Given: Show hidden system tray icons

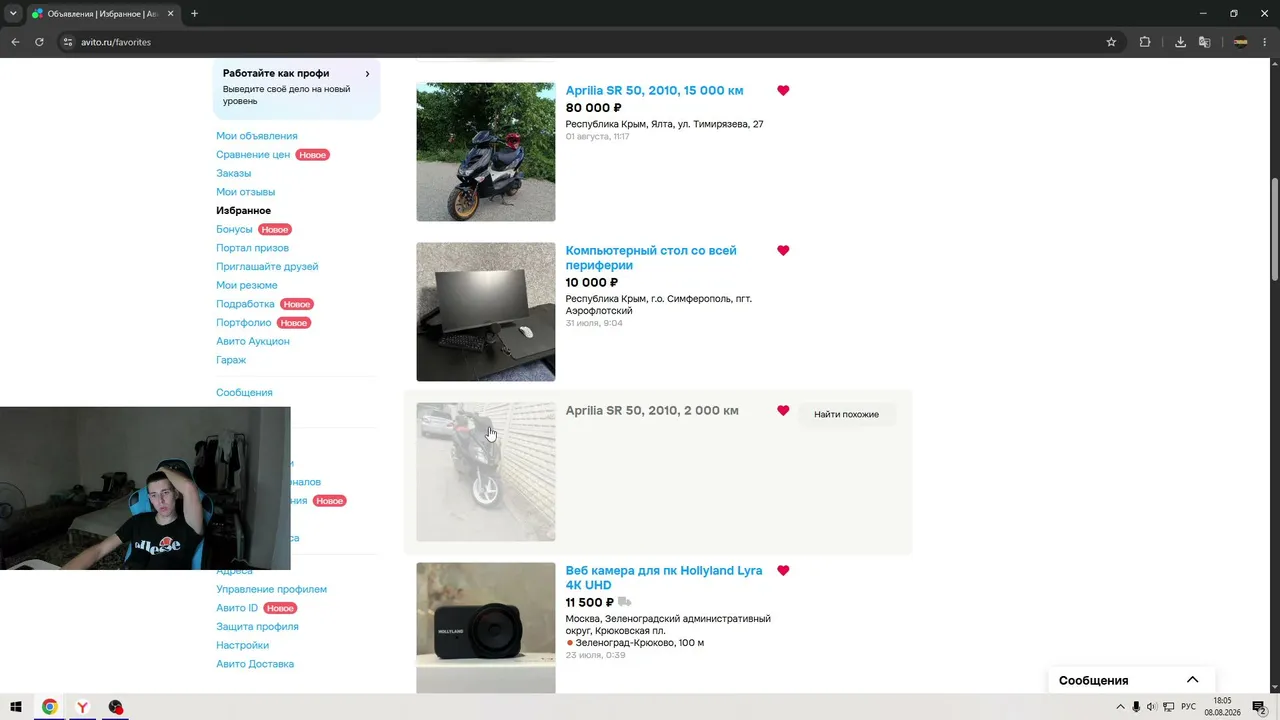Looking at the screenshot, I should (1120, 707).
